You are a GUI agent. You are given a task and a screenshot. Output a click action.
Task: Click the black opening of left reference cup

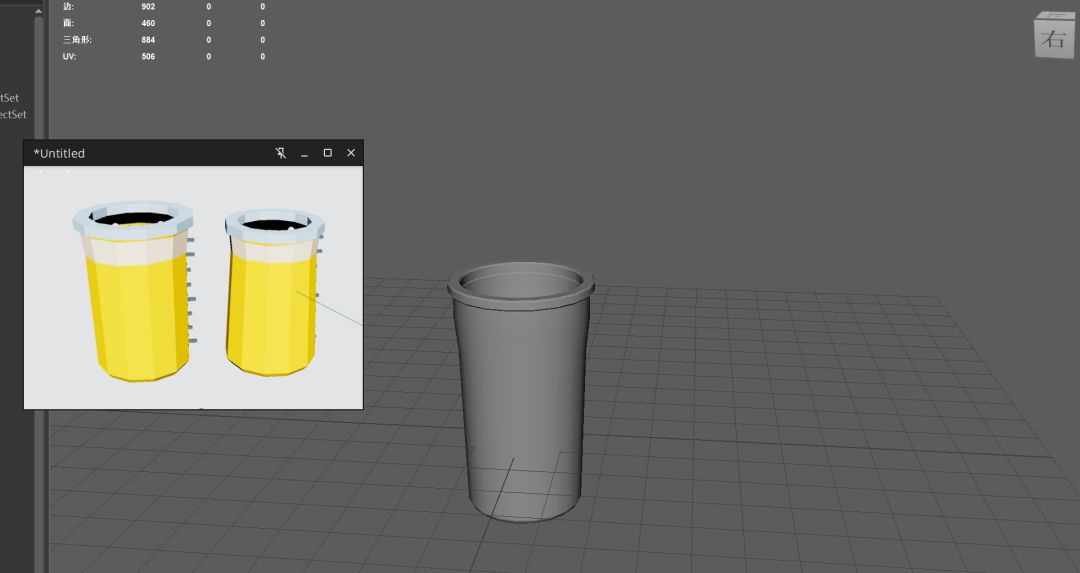(x=132, y=218)
